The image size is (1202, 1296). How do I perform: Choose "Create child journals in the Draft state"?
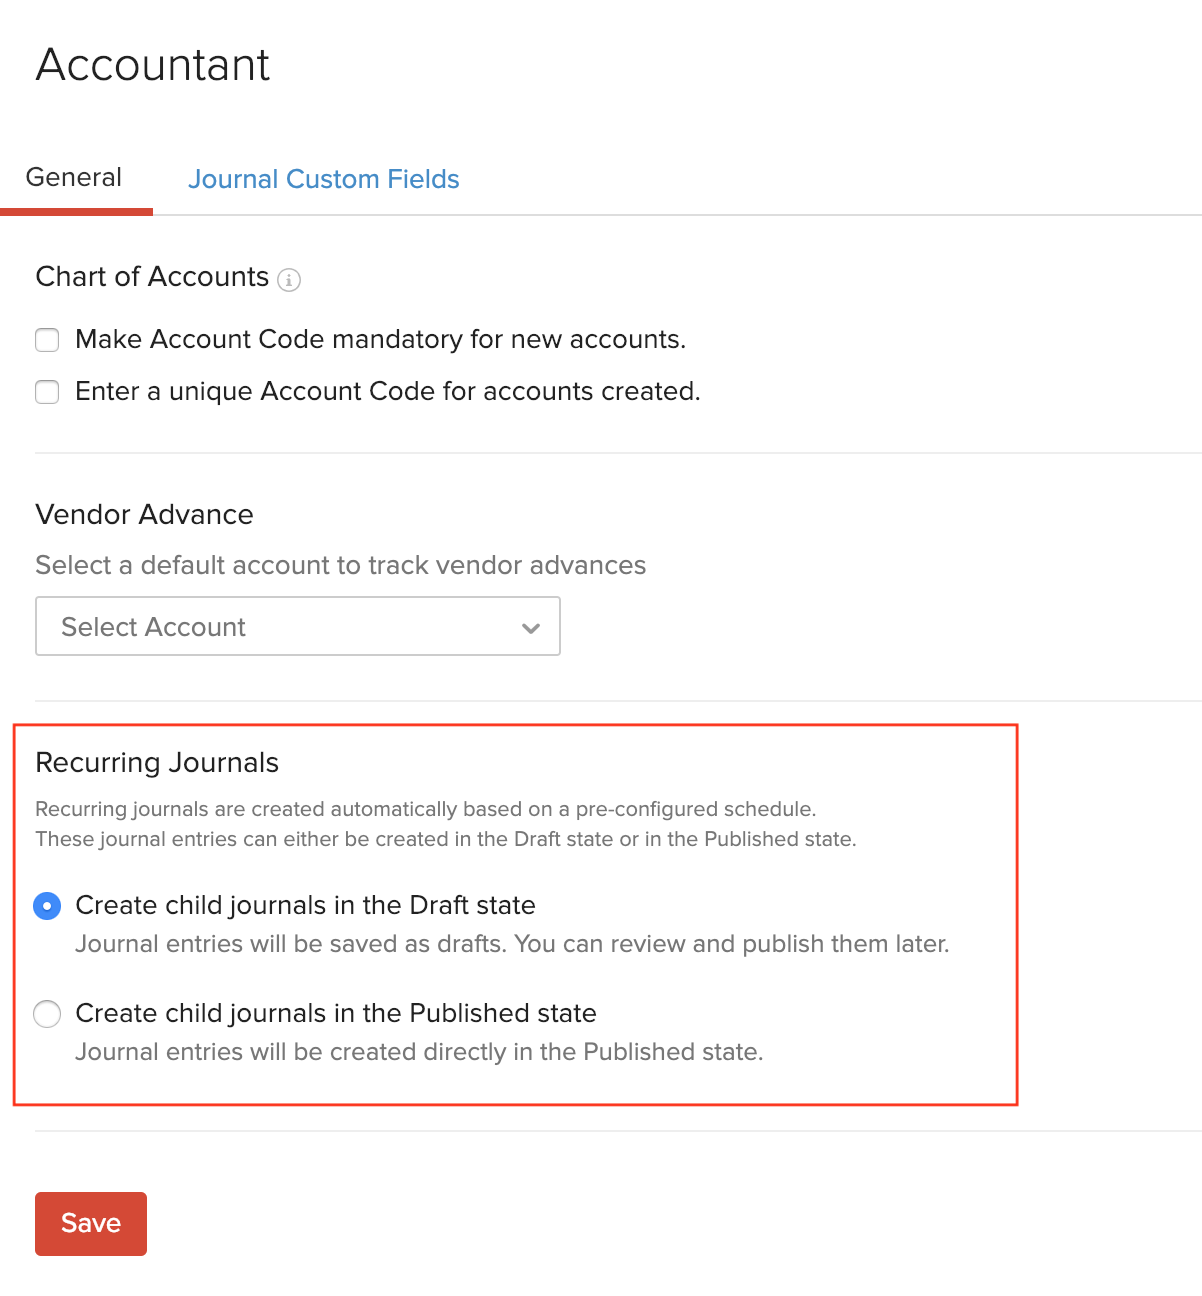47,906
